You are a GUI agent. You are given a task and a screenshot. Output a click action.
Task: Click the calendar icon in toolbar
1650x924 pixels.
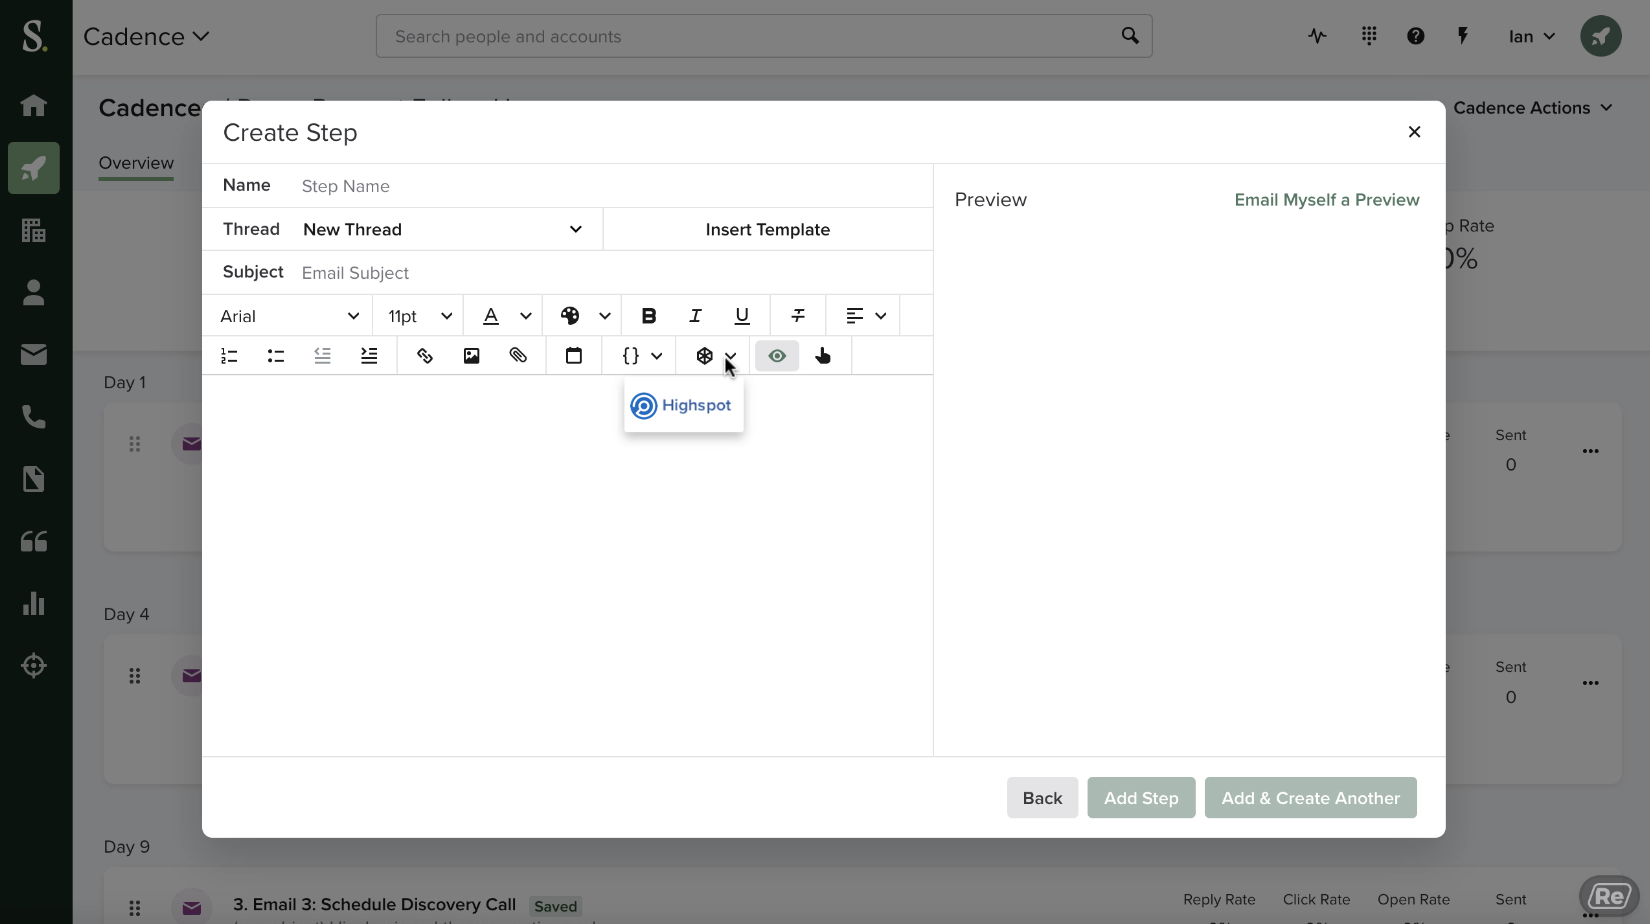574,356
